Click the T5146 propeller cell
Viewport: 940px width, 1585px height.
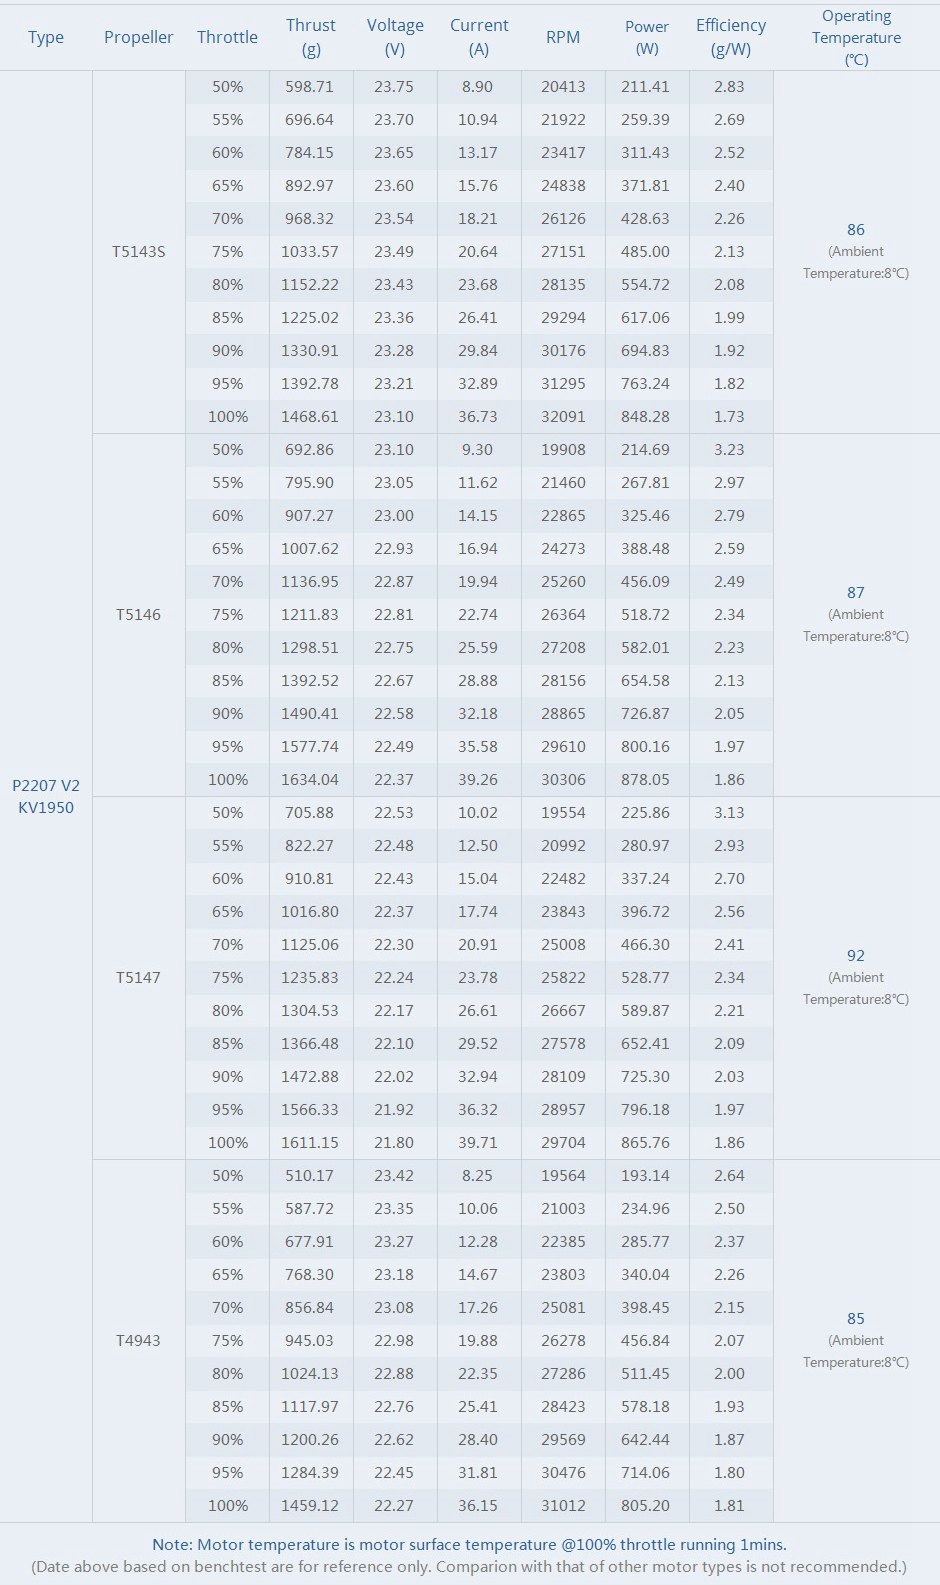[x=138, y=615]
